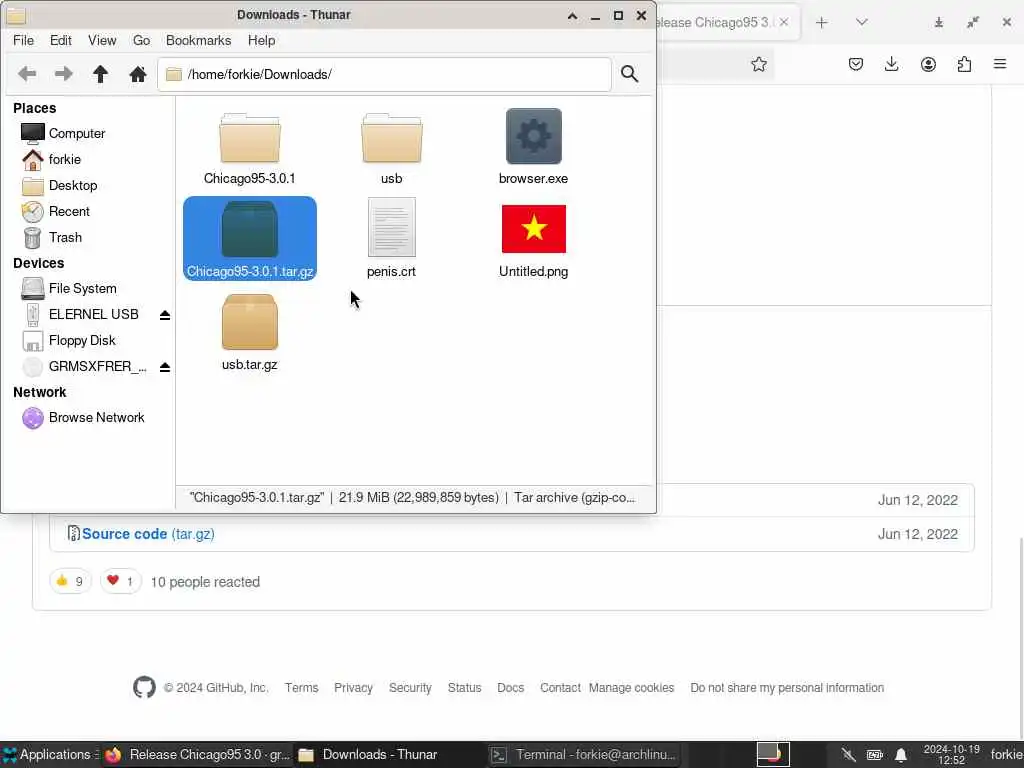The image size is (1024, 768).
Task: Open the Applications menu in the taskbar
Action: [50, 755]
